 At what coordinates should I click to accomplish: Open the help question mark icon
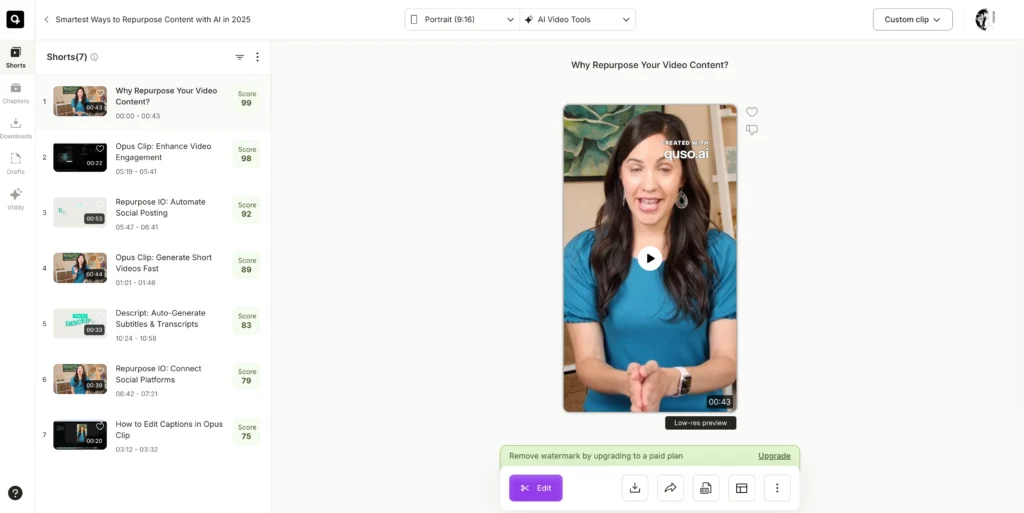click(15, 493)
